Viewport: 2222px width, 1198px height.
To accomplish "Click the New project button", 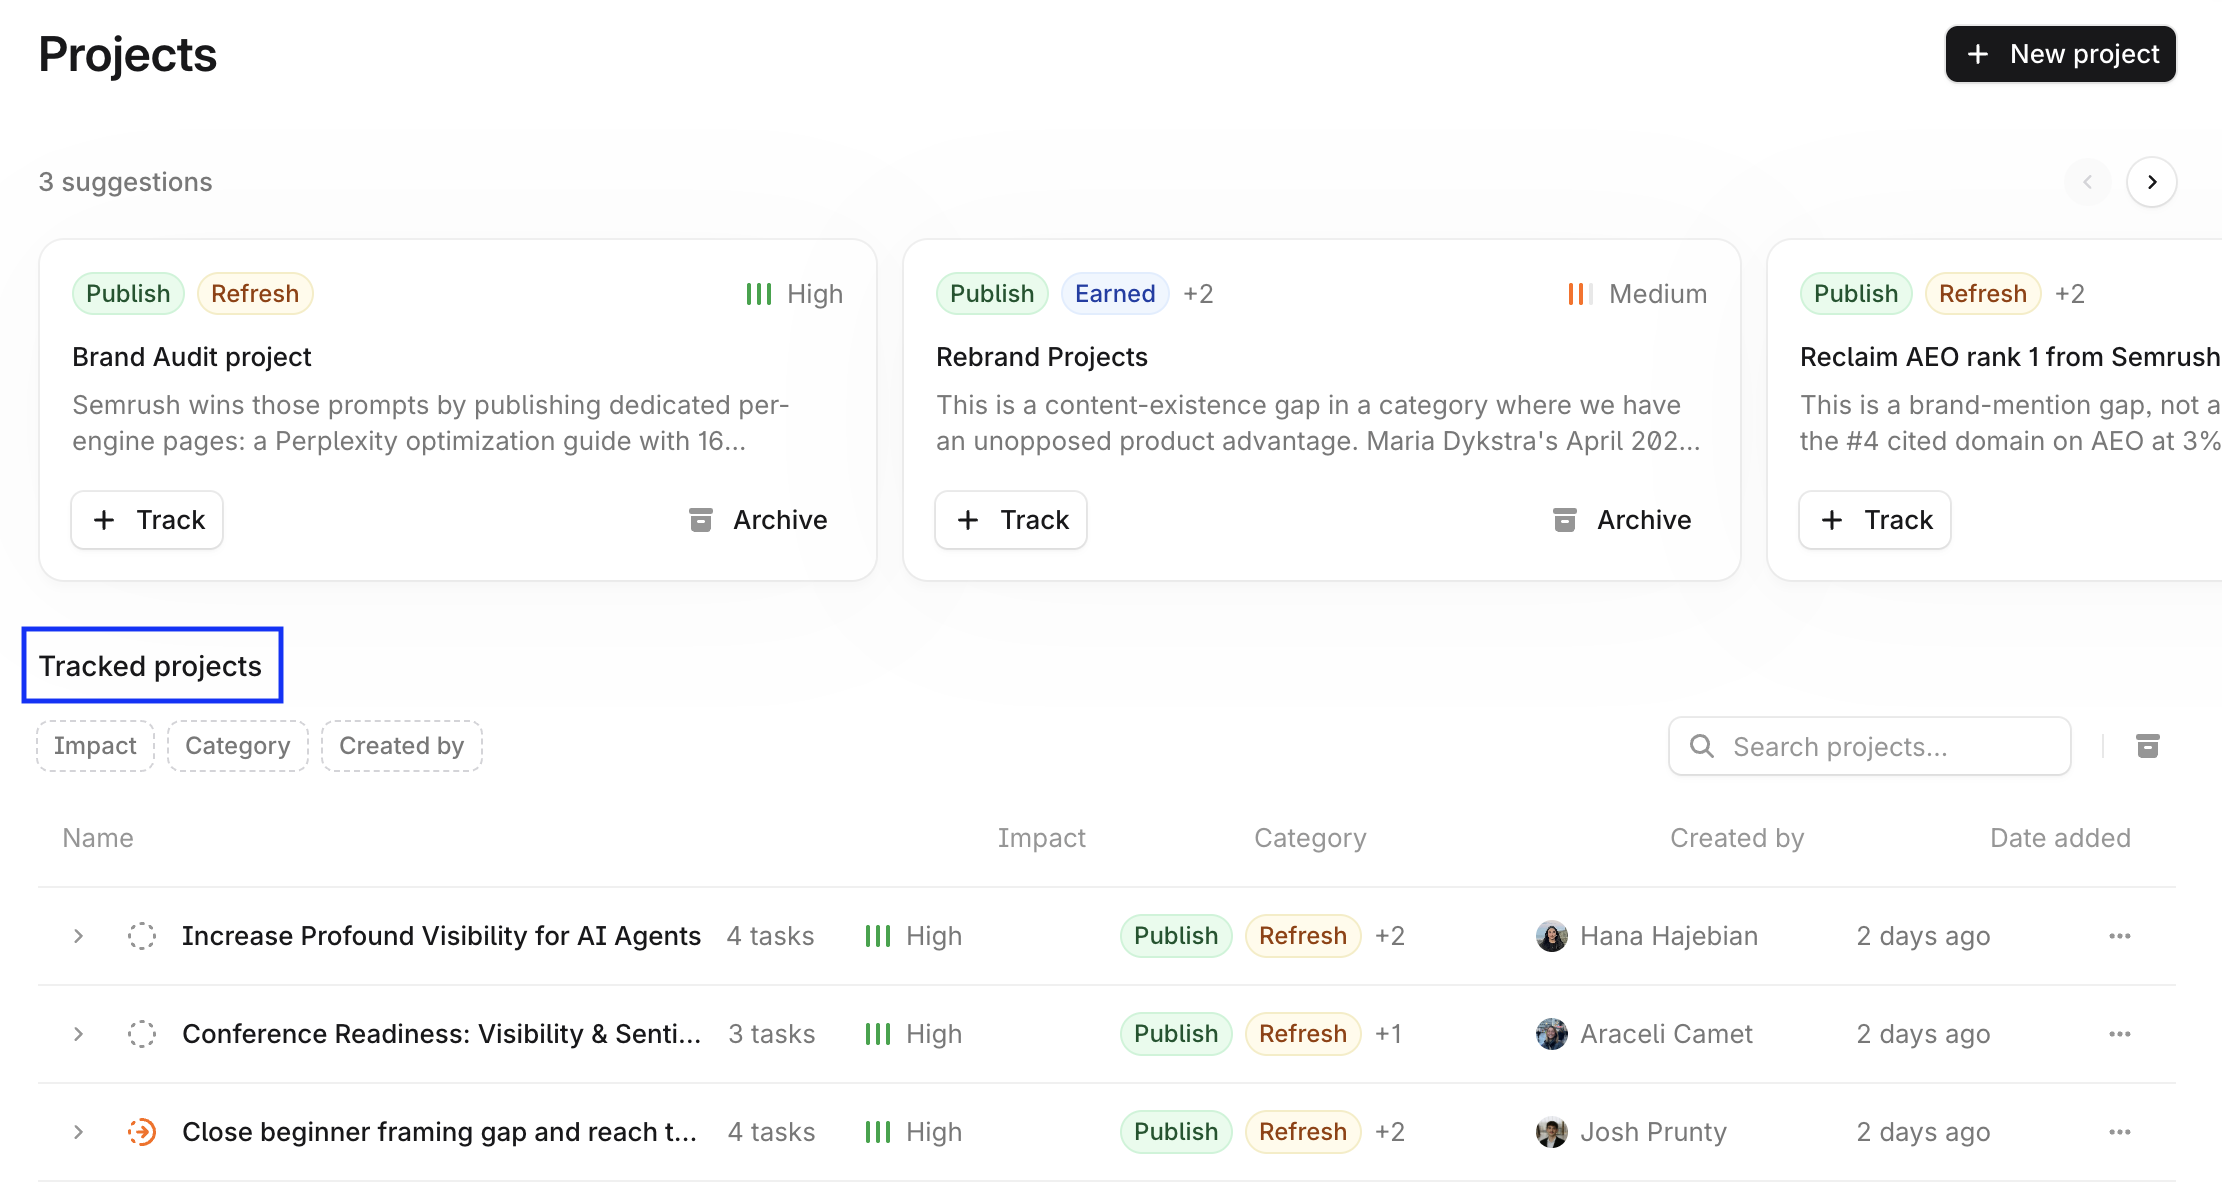I will pyautogui.click(x=2060, y=54).
